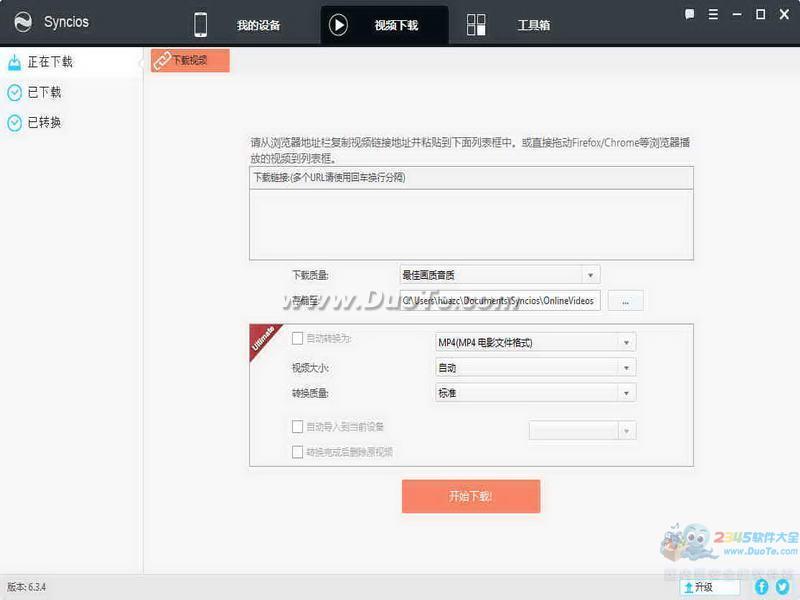
Task: Click the 开始下载 button
Action: 471,496
